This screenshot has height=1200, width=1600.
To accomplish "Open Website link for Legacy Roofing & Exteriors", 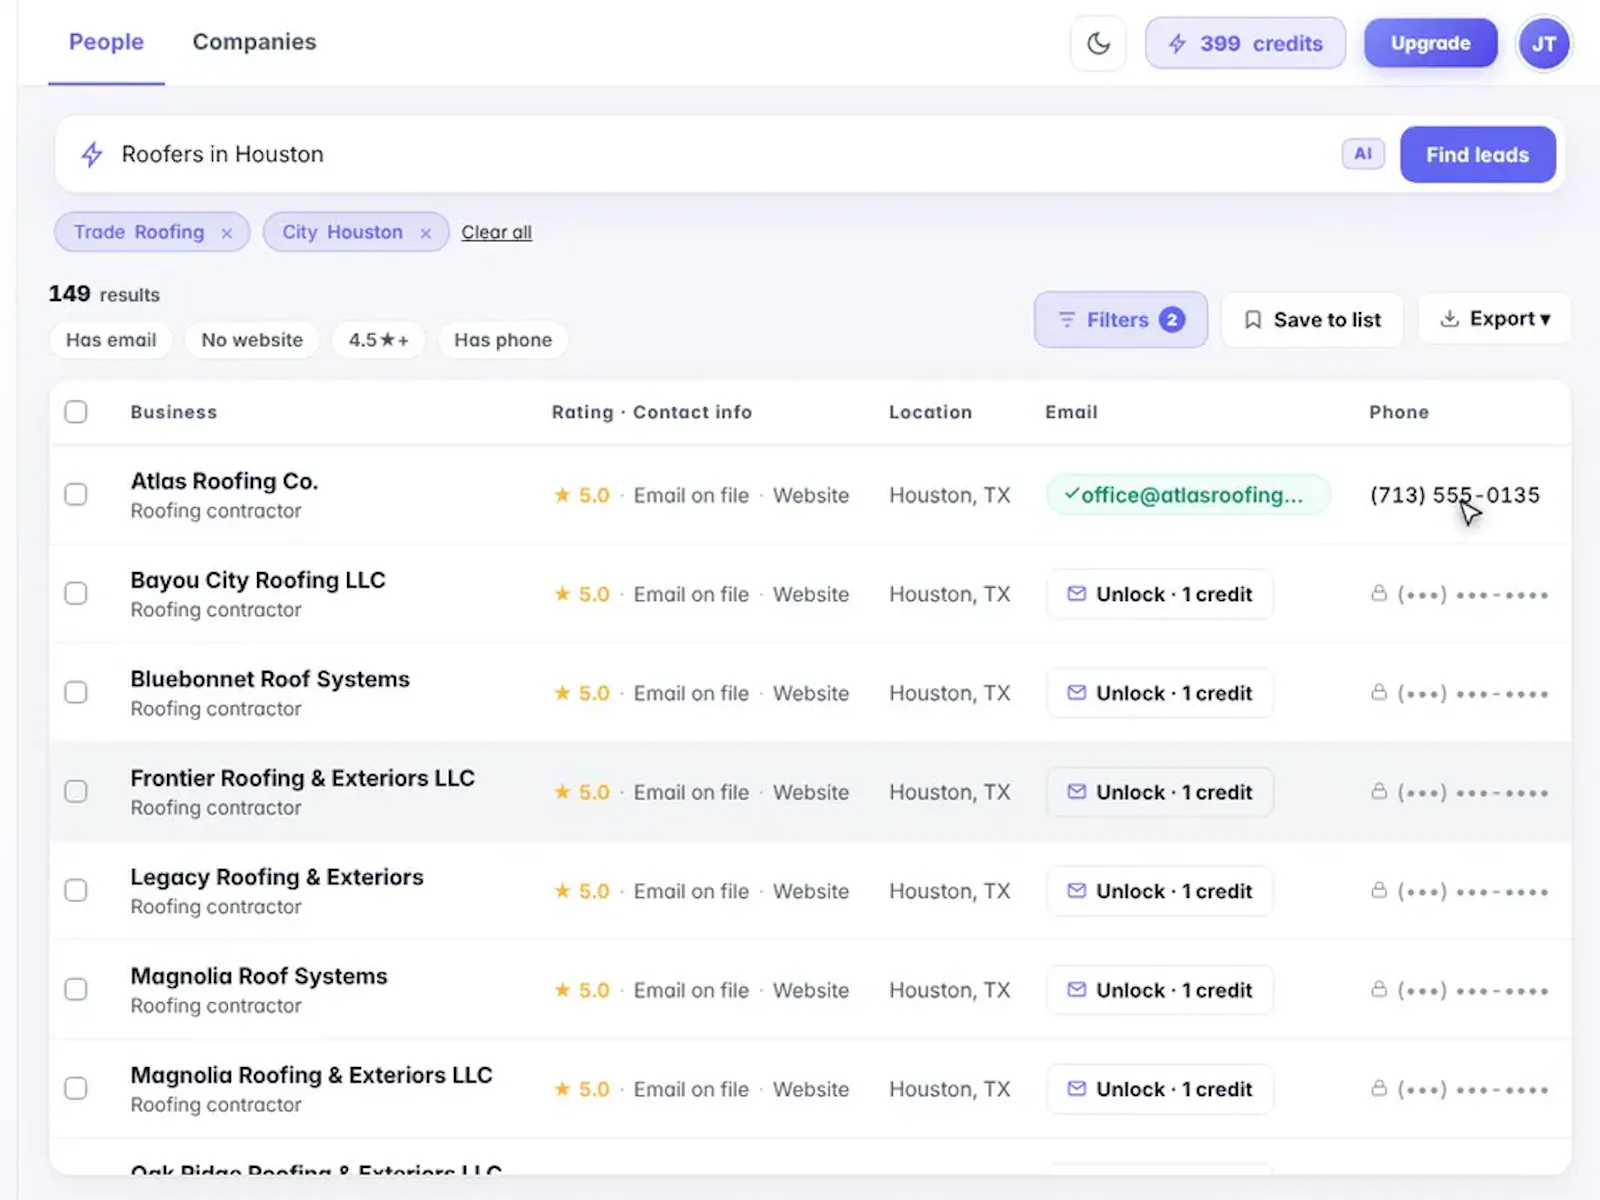I will tap(811, 891).
